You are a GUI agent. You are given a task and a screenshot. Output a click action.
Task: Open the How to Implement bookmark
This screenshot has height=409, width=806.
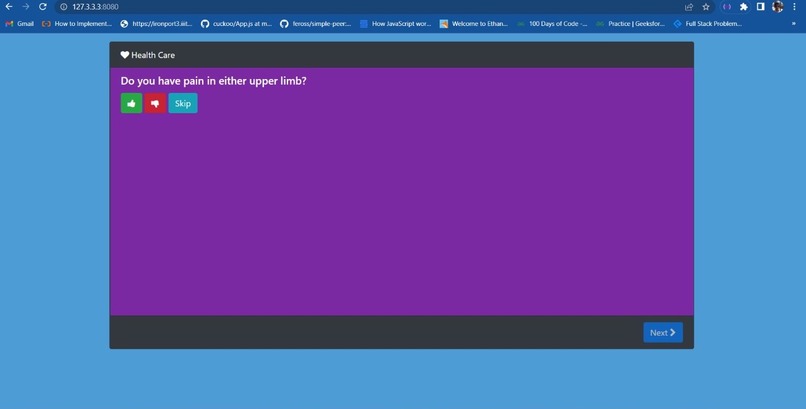[x=77, y=24]
